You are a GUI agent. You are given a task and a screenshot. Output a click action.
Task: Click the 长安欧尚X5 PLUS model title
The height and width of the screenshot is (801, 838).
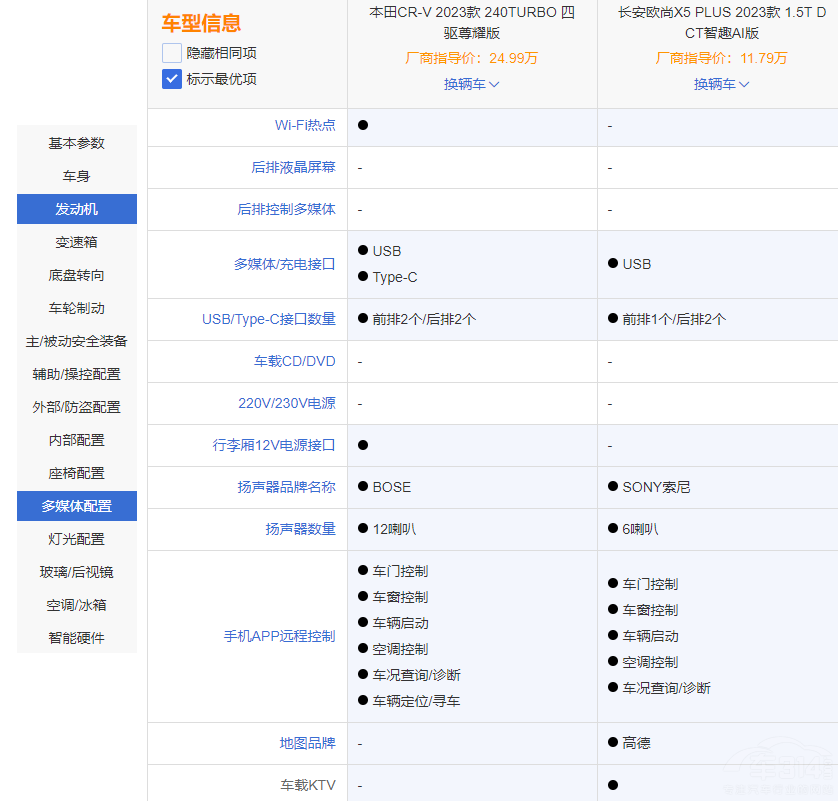[x=722, y=22]
